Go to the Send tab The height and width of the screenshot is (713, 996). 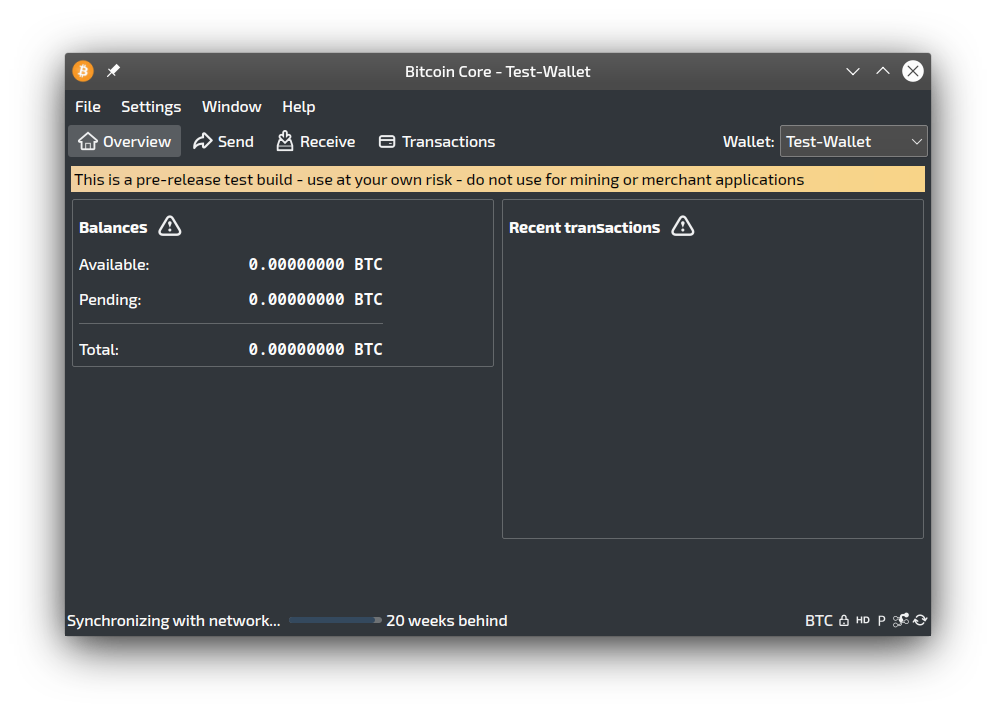[x=223, y=141]
